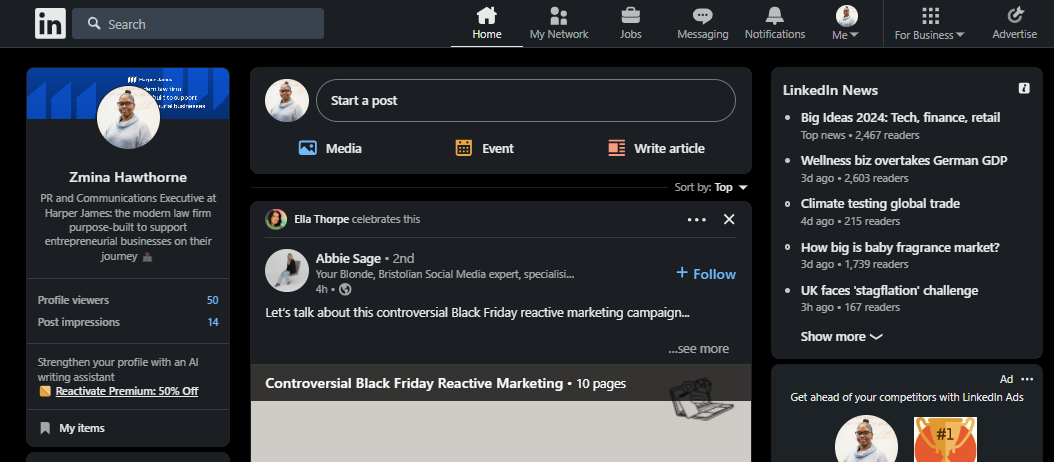Click the Harper James profile banner image
Image resolution: width=1054 pixels, height=462 pixels.
click(x=128, y=93)
